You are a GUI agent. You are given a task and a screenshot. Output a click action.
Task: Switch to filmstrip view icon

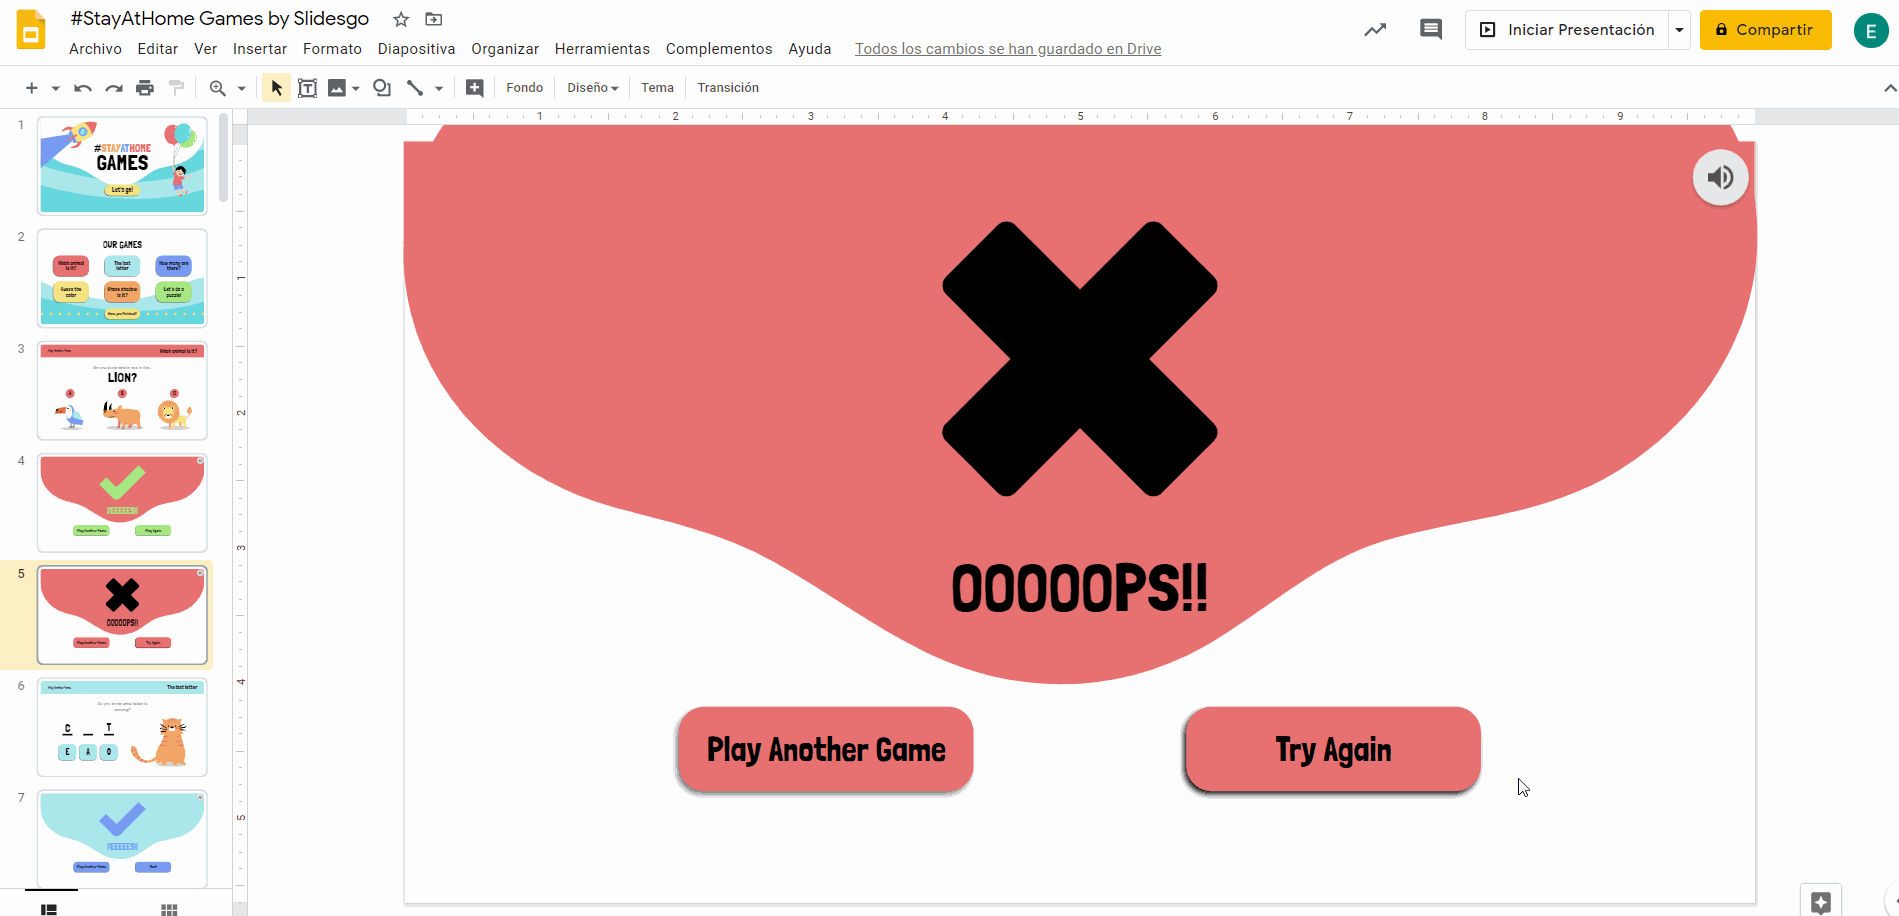point(49,909)
